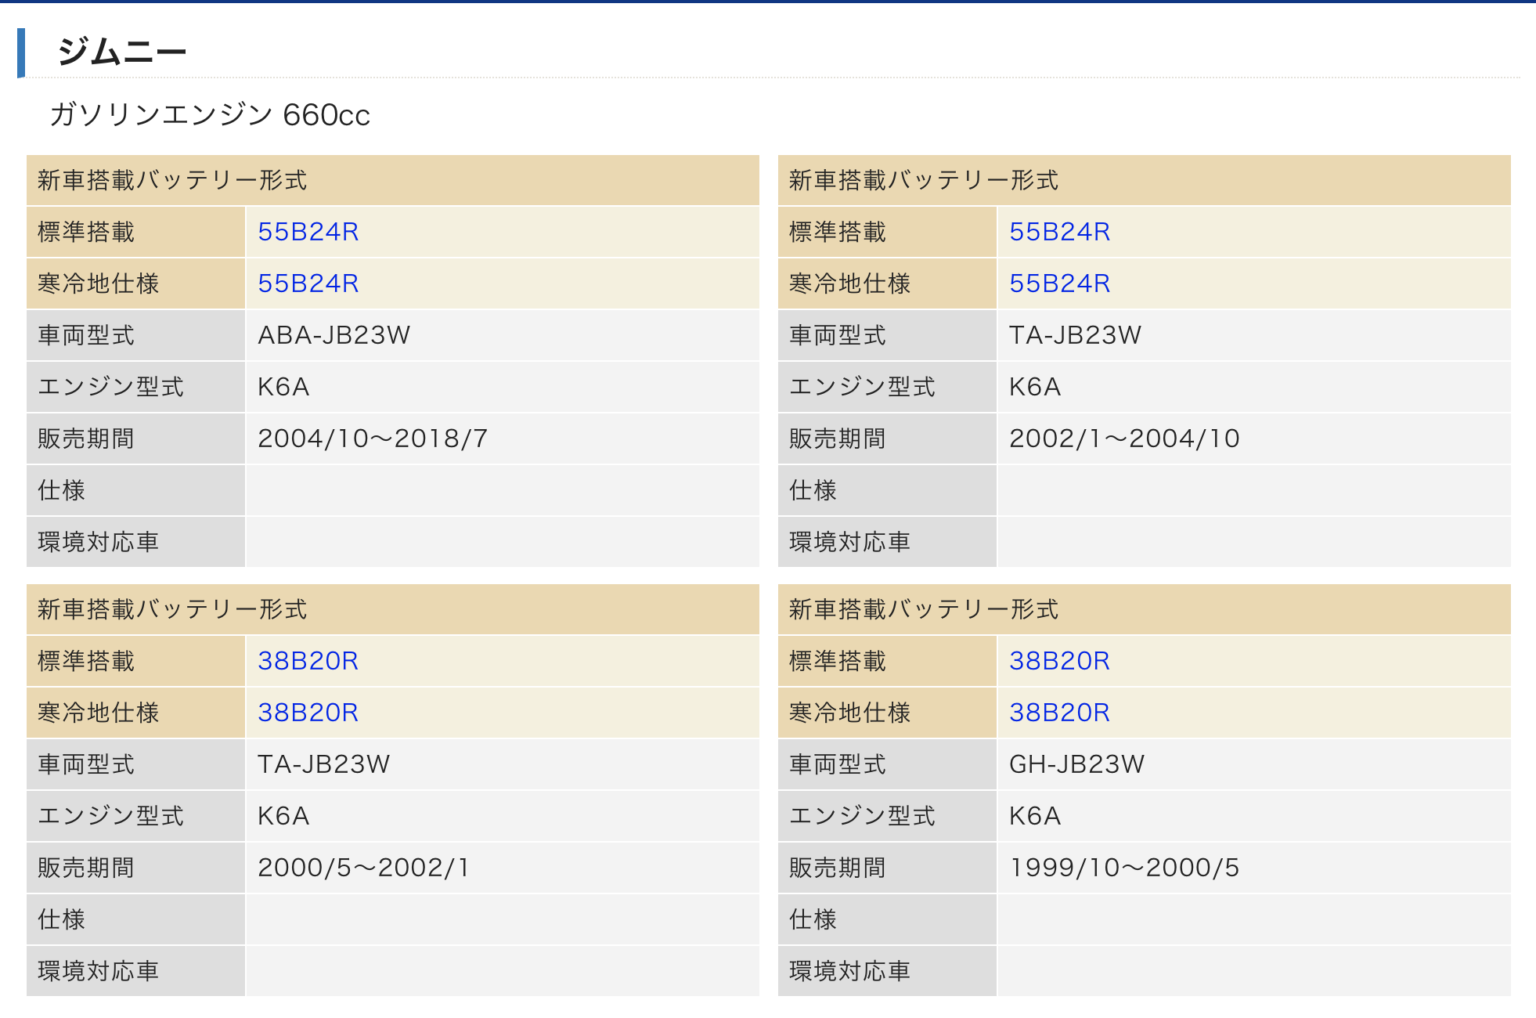The width and height of the screenshot is (1536, 1018).
Task: Open standard 55B24R link for ABA-JB23W
Action: 308,232
